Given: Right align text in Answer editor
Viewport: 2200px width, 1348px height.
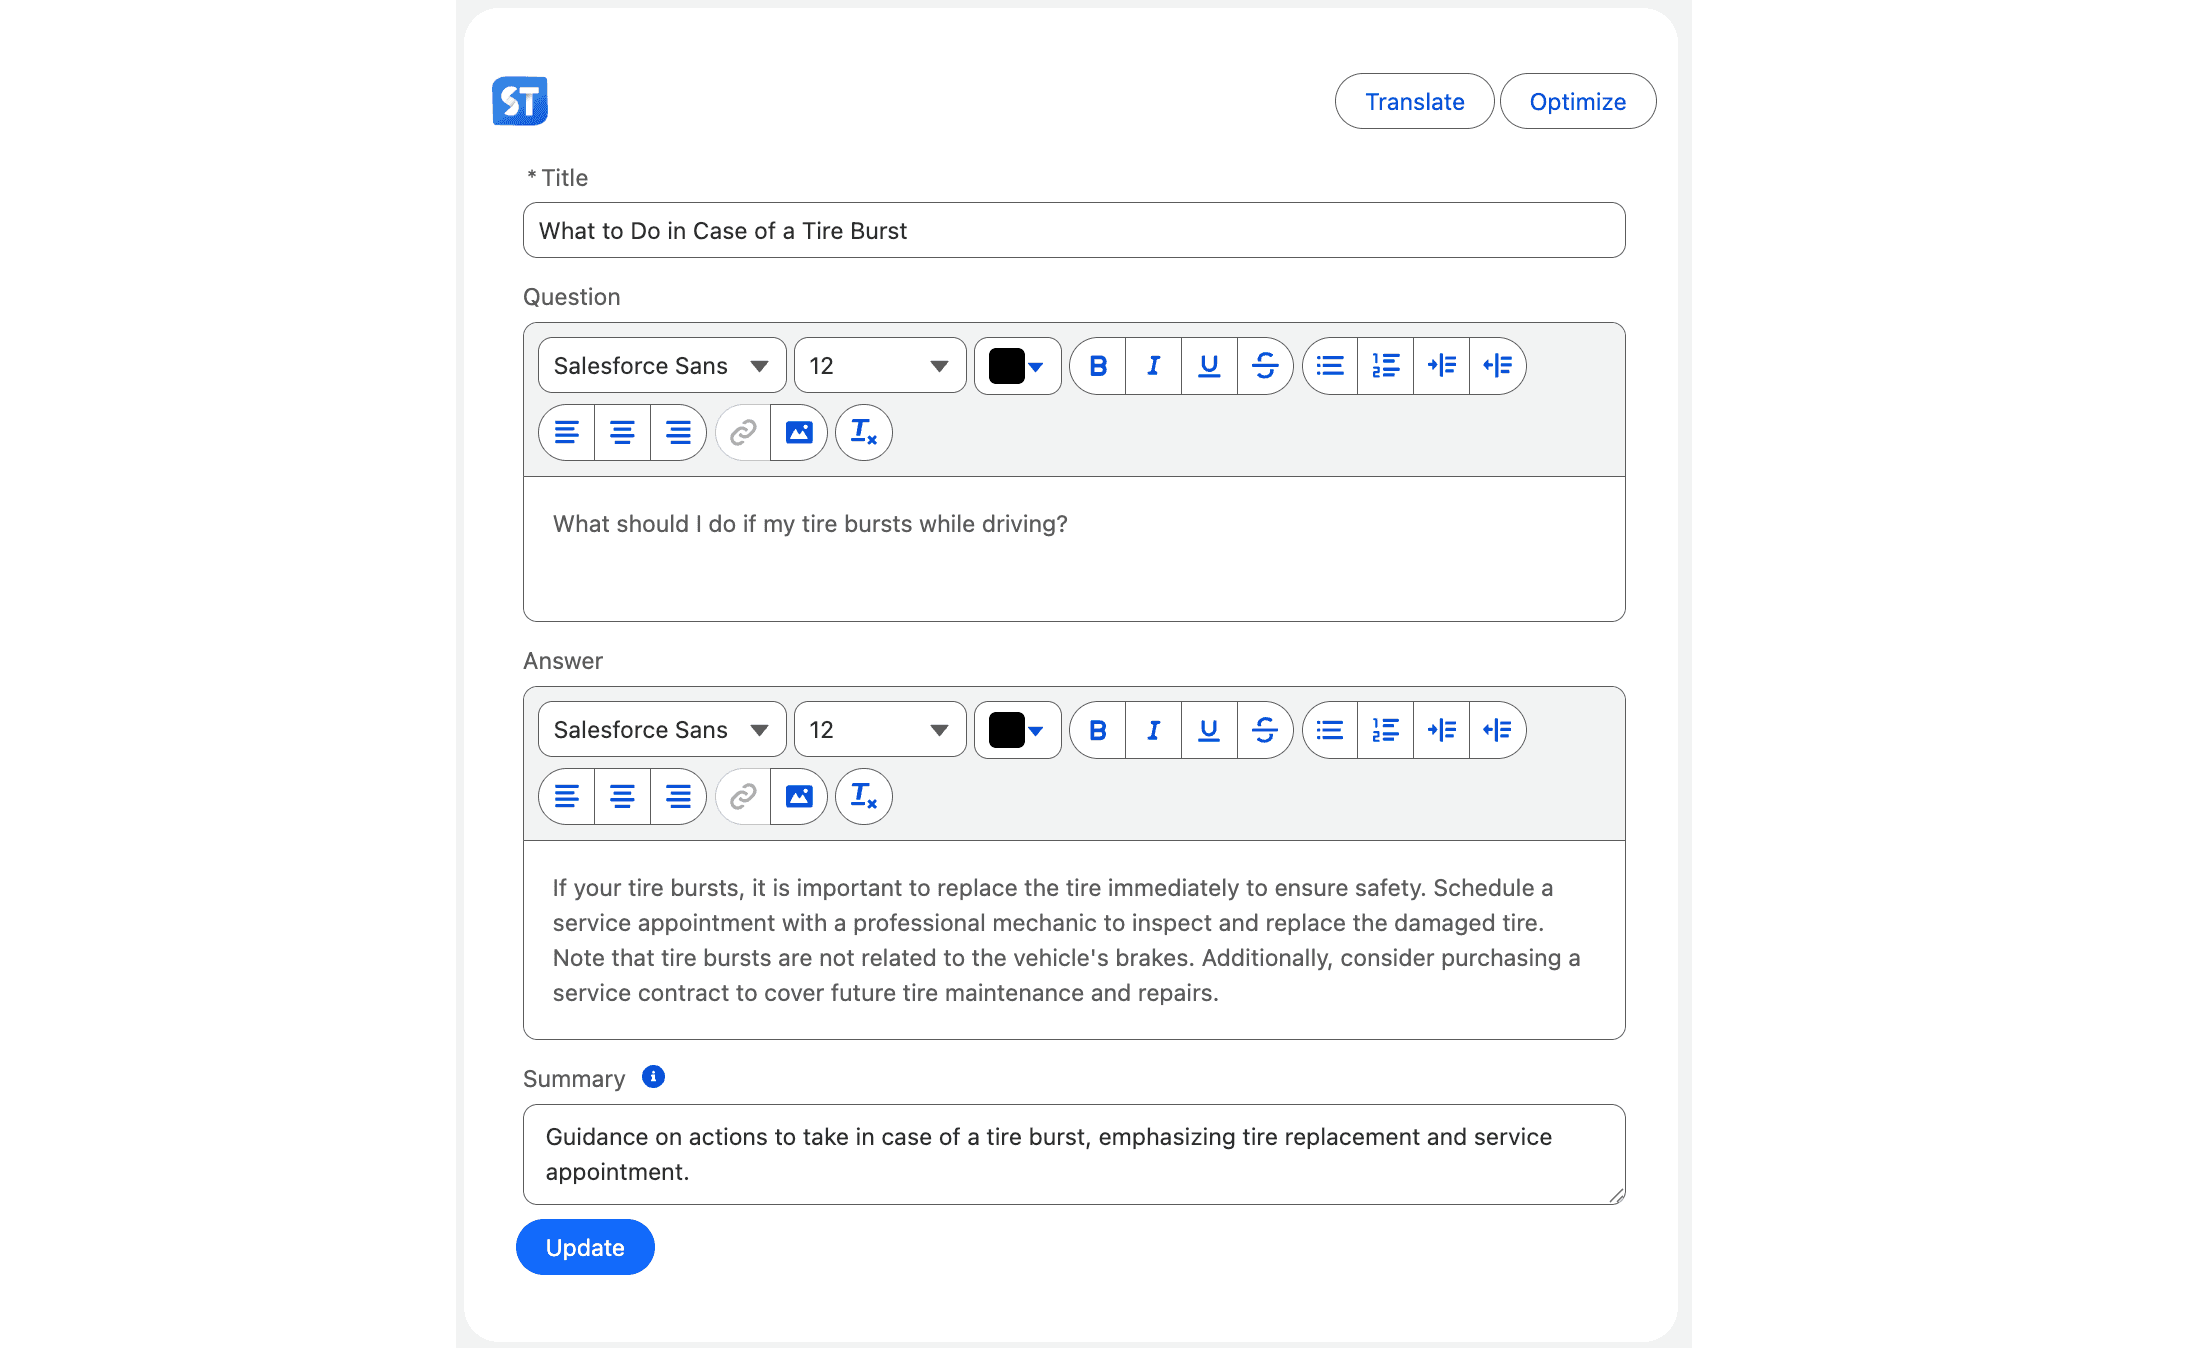Looking at the screenshot, I should click(678, 797).
